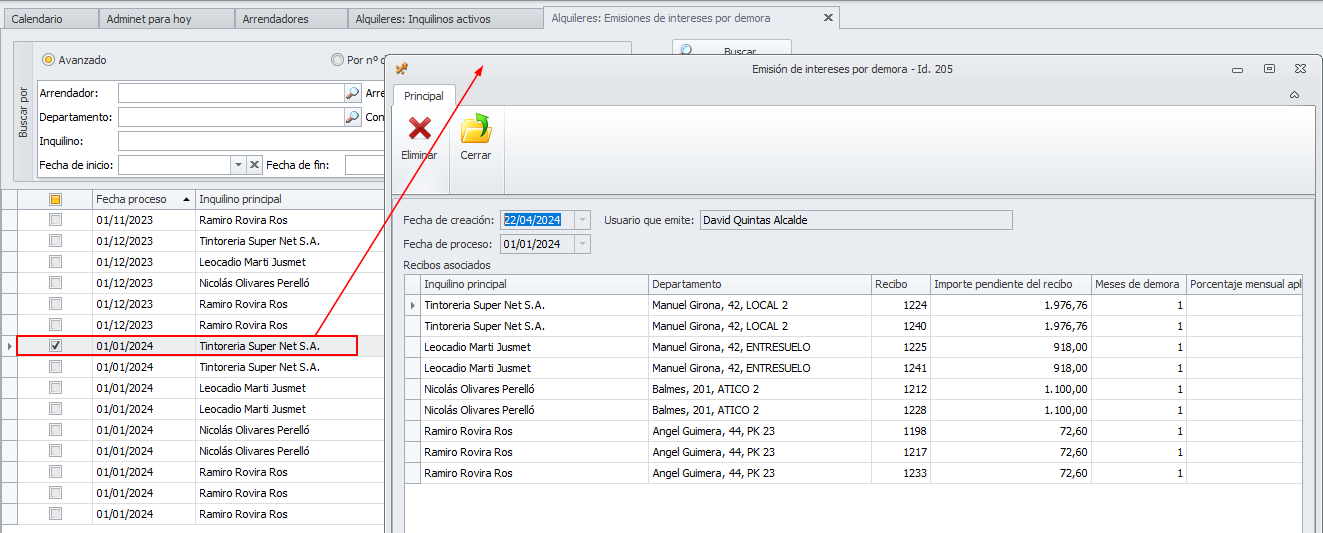The image size is (1323, 533).
Task: Click into the Inquilino input field
Action: click(x=250, y=141)
